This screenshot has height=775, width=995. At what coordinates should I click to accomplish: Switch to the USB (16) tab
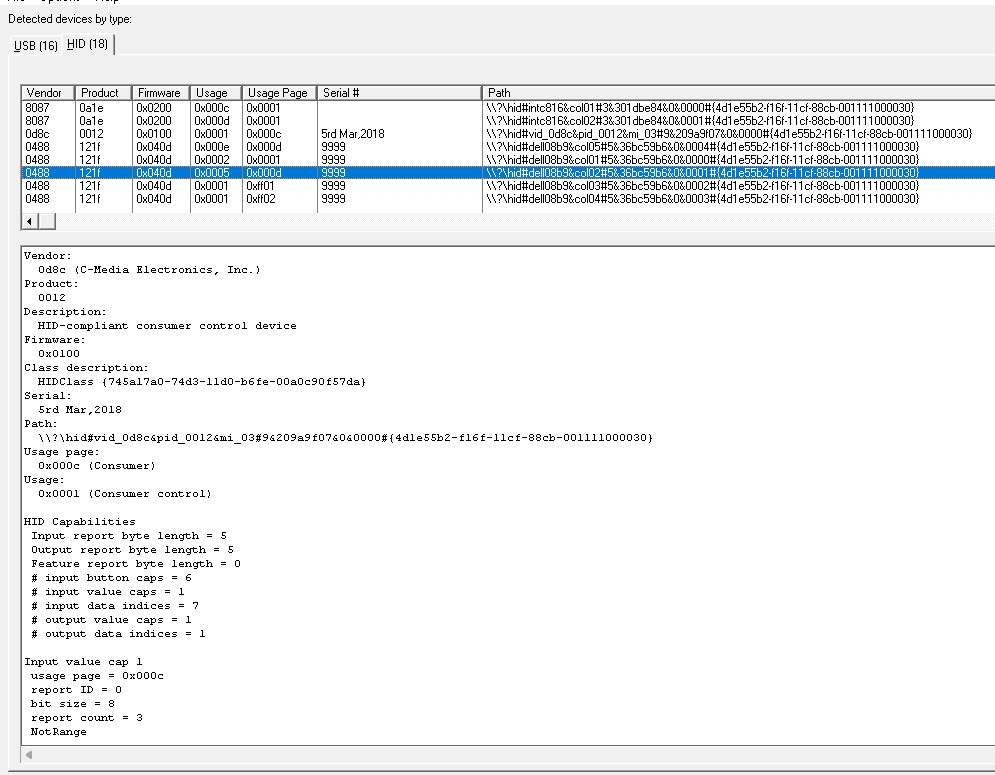tap(35, 45)
